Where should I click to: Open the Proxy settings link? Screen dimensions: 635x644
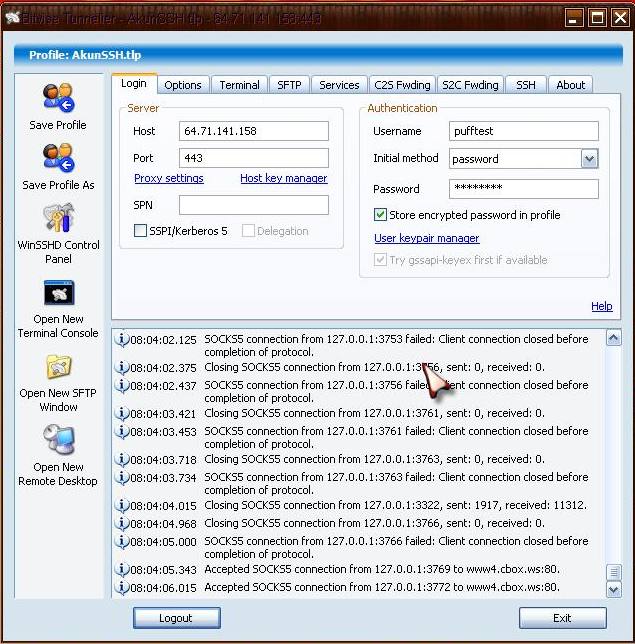click(x=169, y=179)
